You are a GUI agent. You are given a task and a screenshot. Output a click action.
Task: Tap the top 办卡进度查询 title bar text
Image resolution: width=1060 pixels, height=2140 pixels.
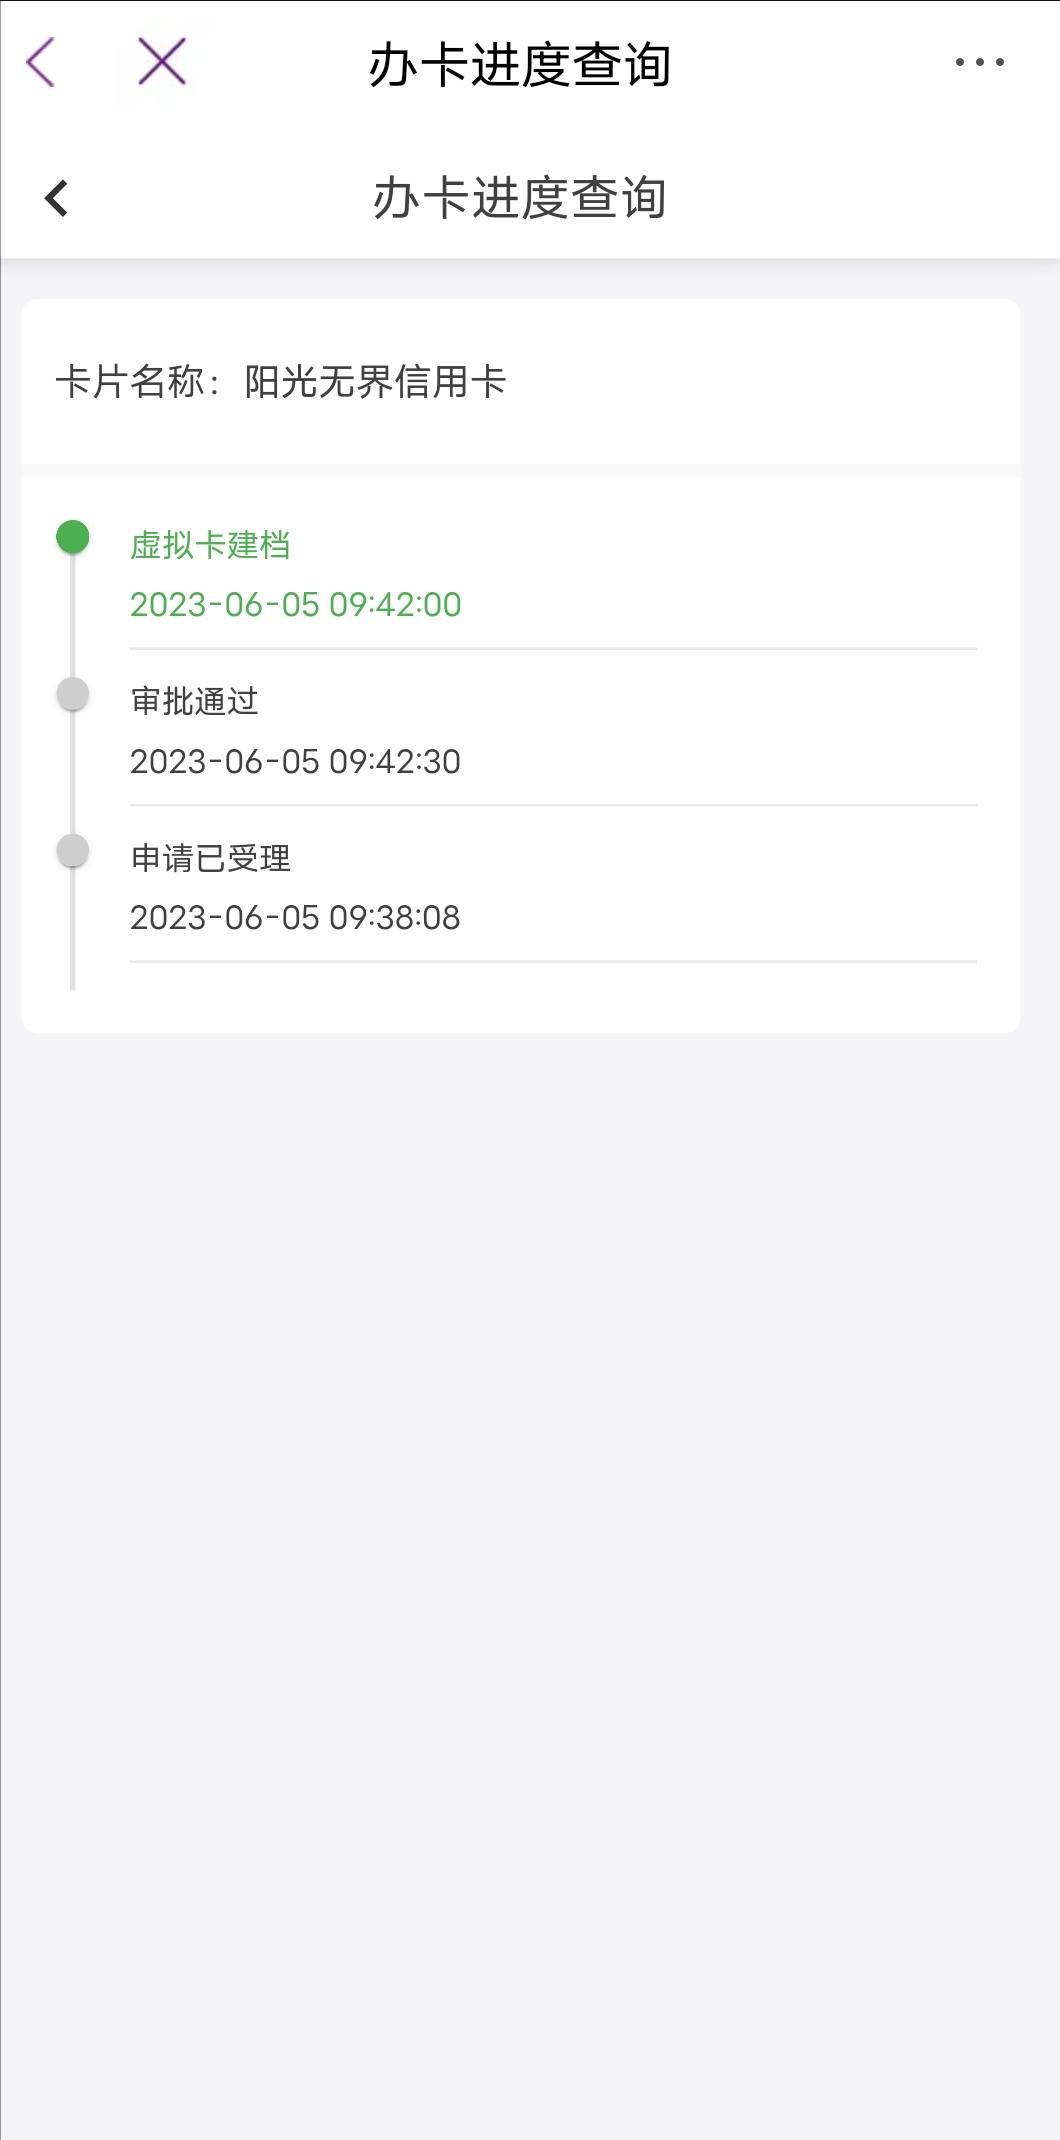coord(519,65)
